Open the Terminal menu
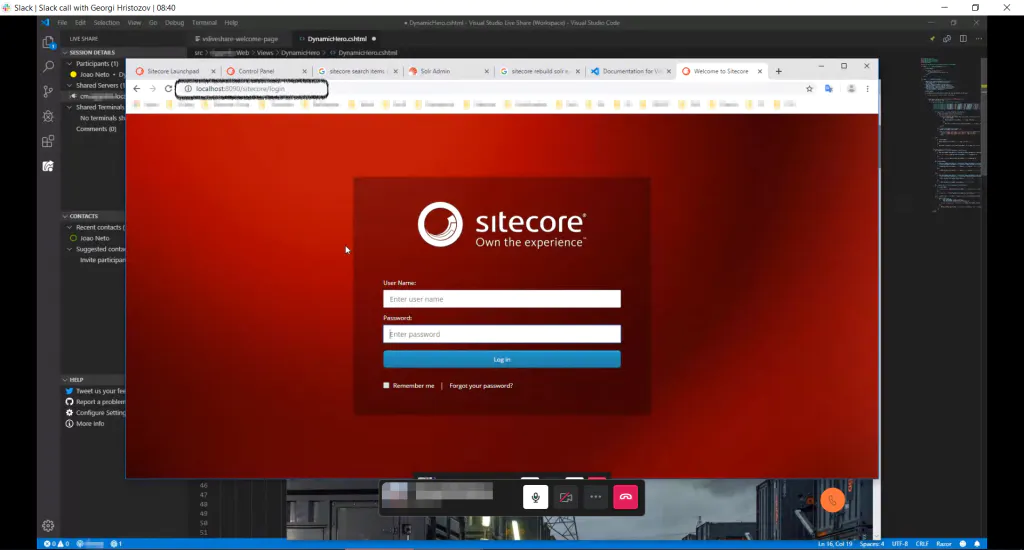Image resolution: width=1024 pixels, height=550 pixels. click(x=204, y=23)
